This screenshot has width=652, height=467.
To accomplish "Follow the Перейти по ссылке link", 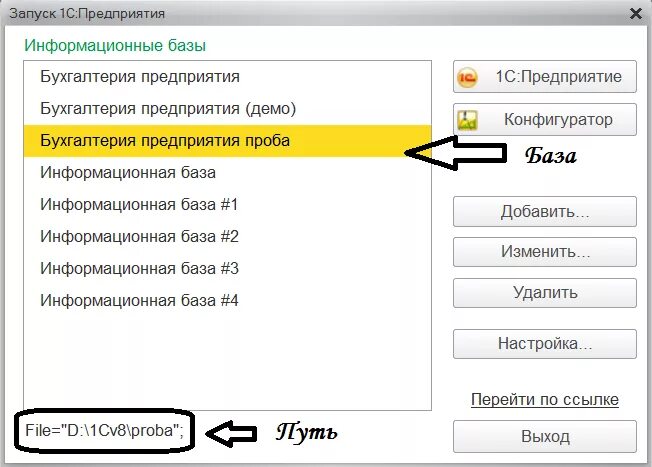I will click(x=545, y=400).
